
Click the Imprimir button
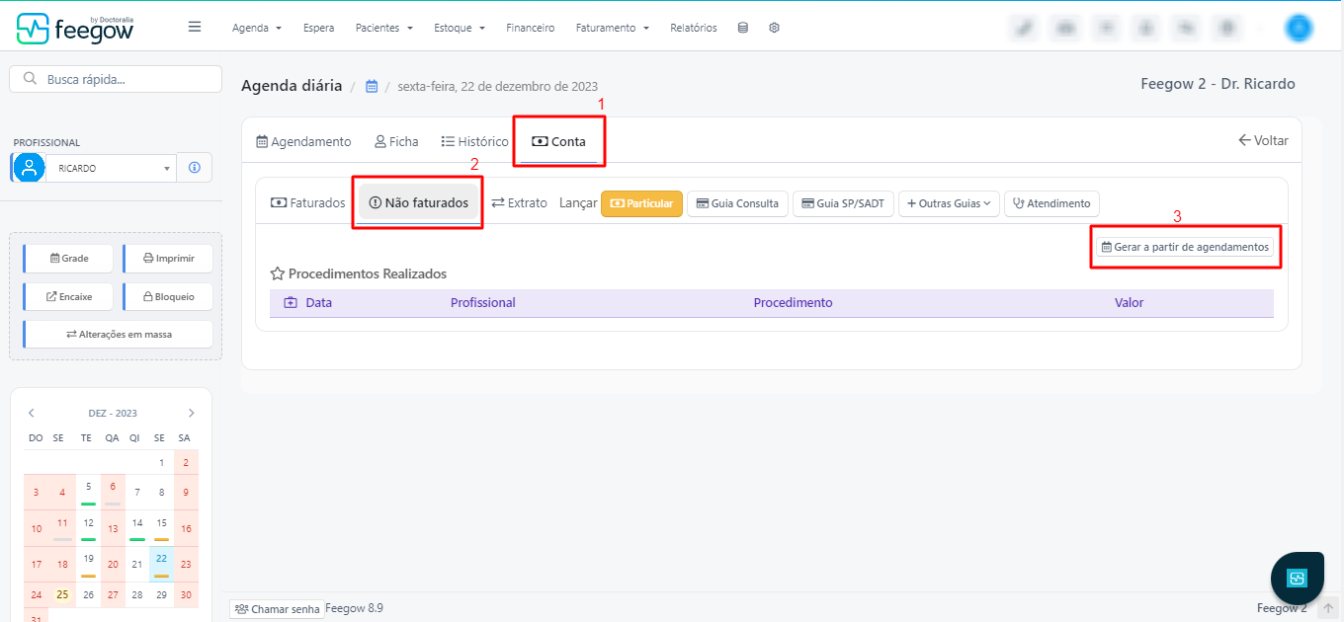[168, 258]
